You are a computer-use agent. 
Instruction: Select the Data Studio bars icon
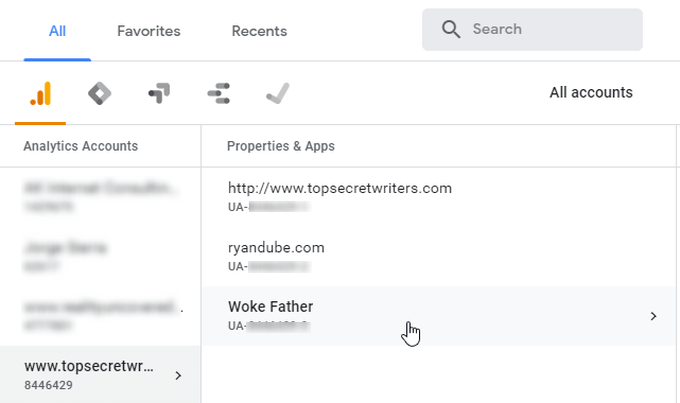pyautogui.click(x=218, y=94)
